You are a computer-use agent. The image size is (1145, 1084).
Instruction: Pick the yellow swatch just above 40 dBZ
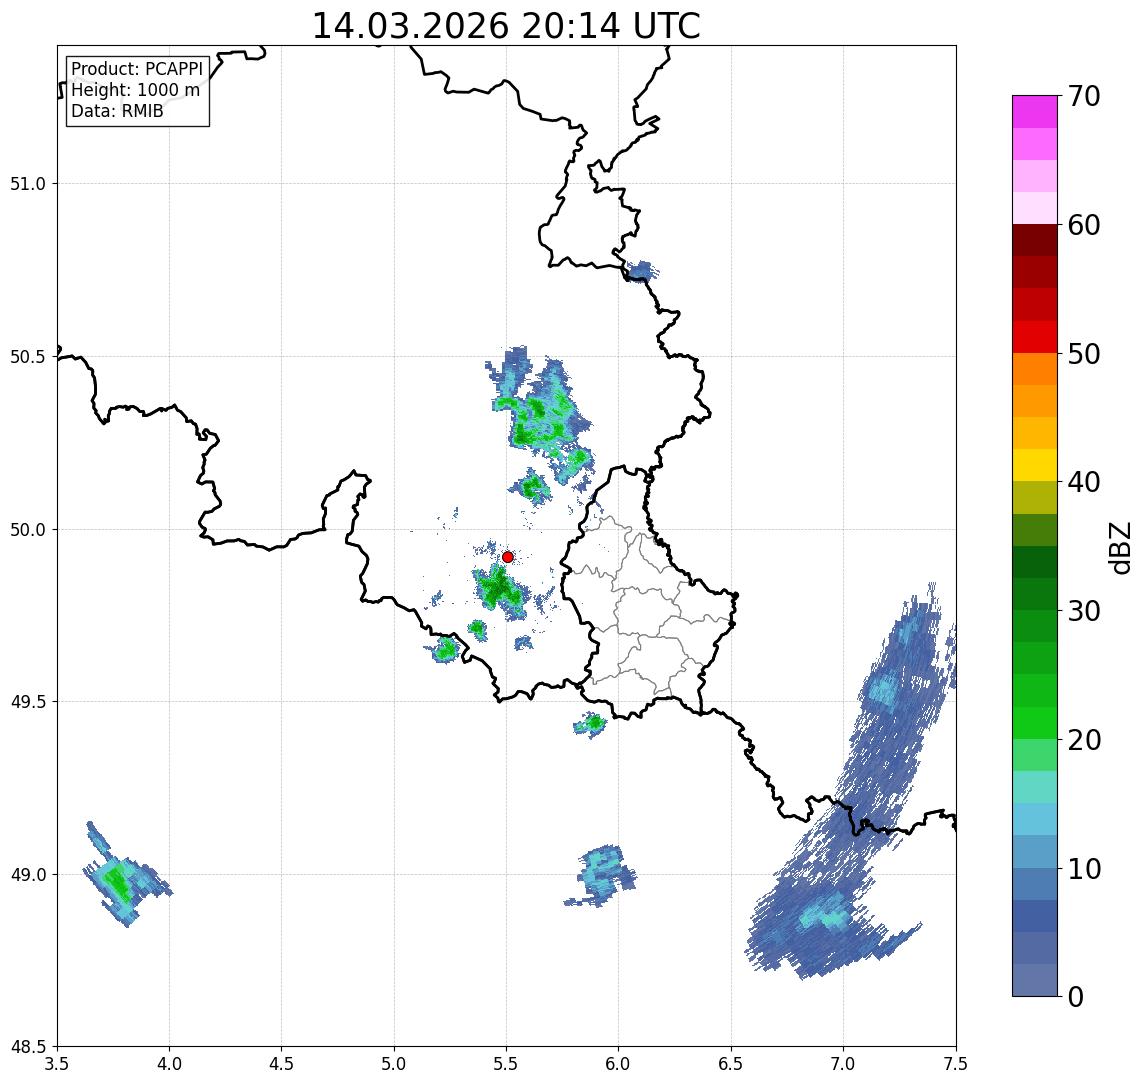pyautogui.click(x=1035, y=465)
